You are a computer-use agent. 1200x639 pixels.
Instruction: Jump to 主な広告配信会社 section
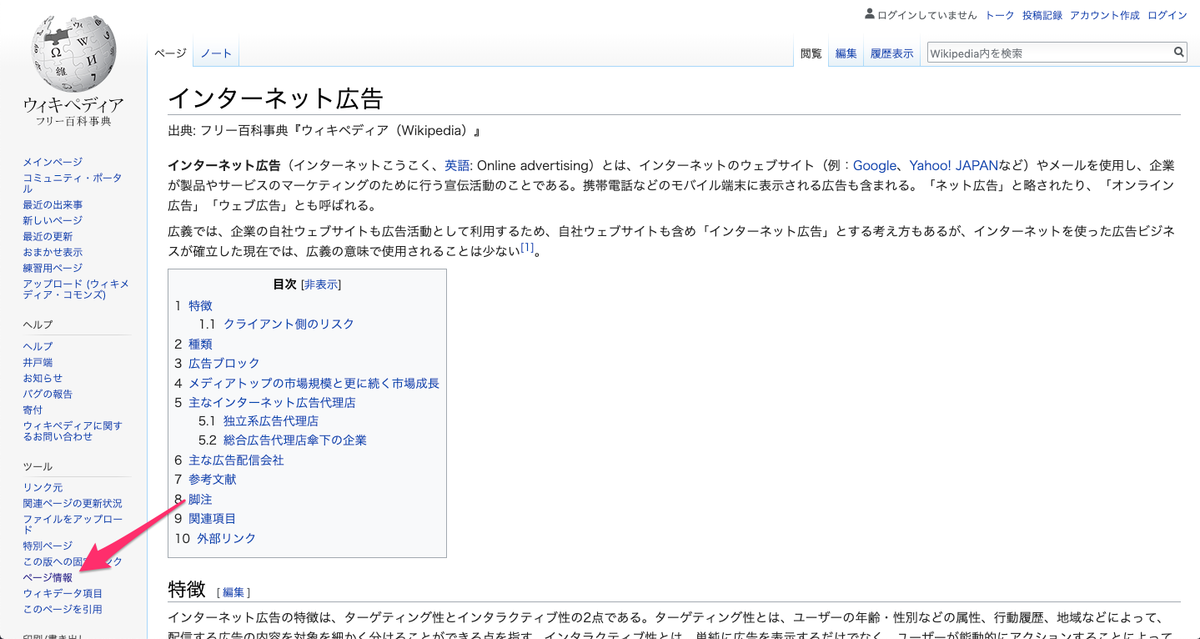236,460
